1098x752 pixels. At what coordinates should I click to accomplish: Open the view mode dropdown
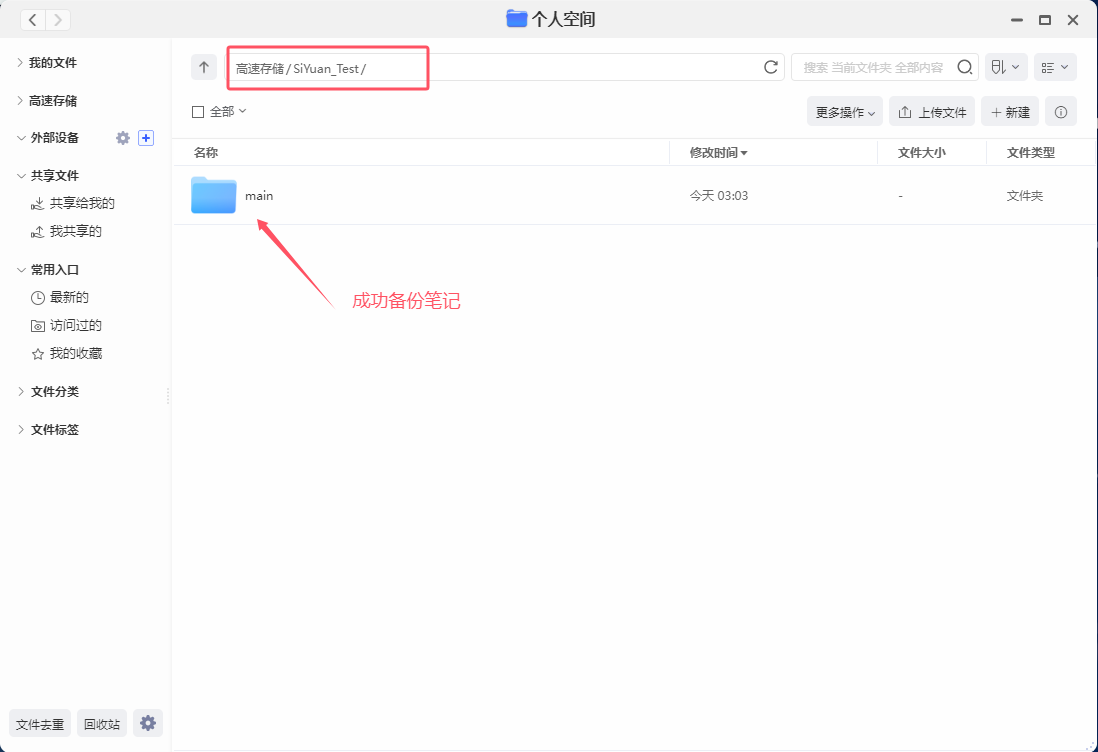pyautogui.click(x=1054, y=67)
